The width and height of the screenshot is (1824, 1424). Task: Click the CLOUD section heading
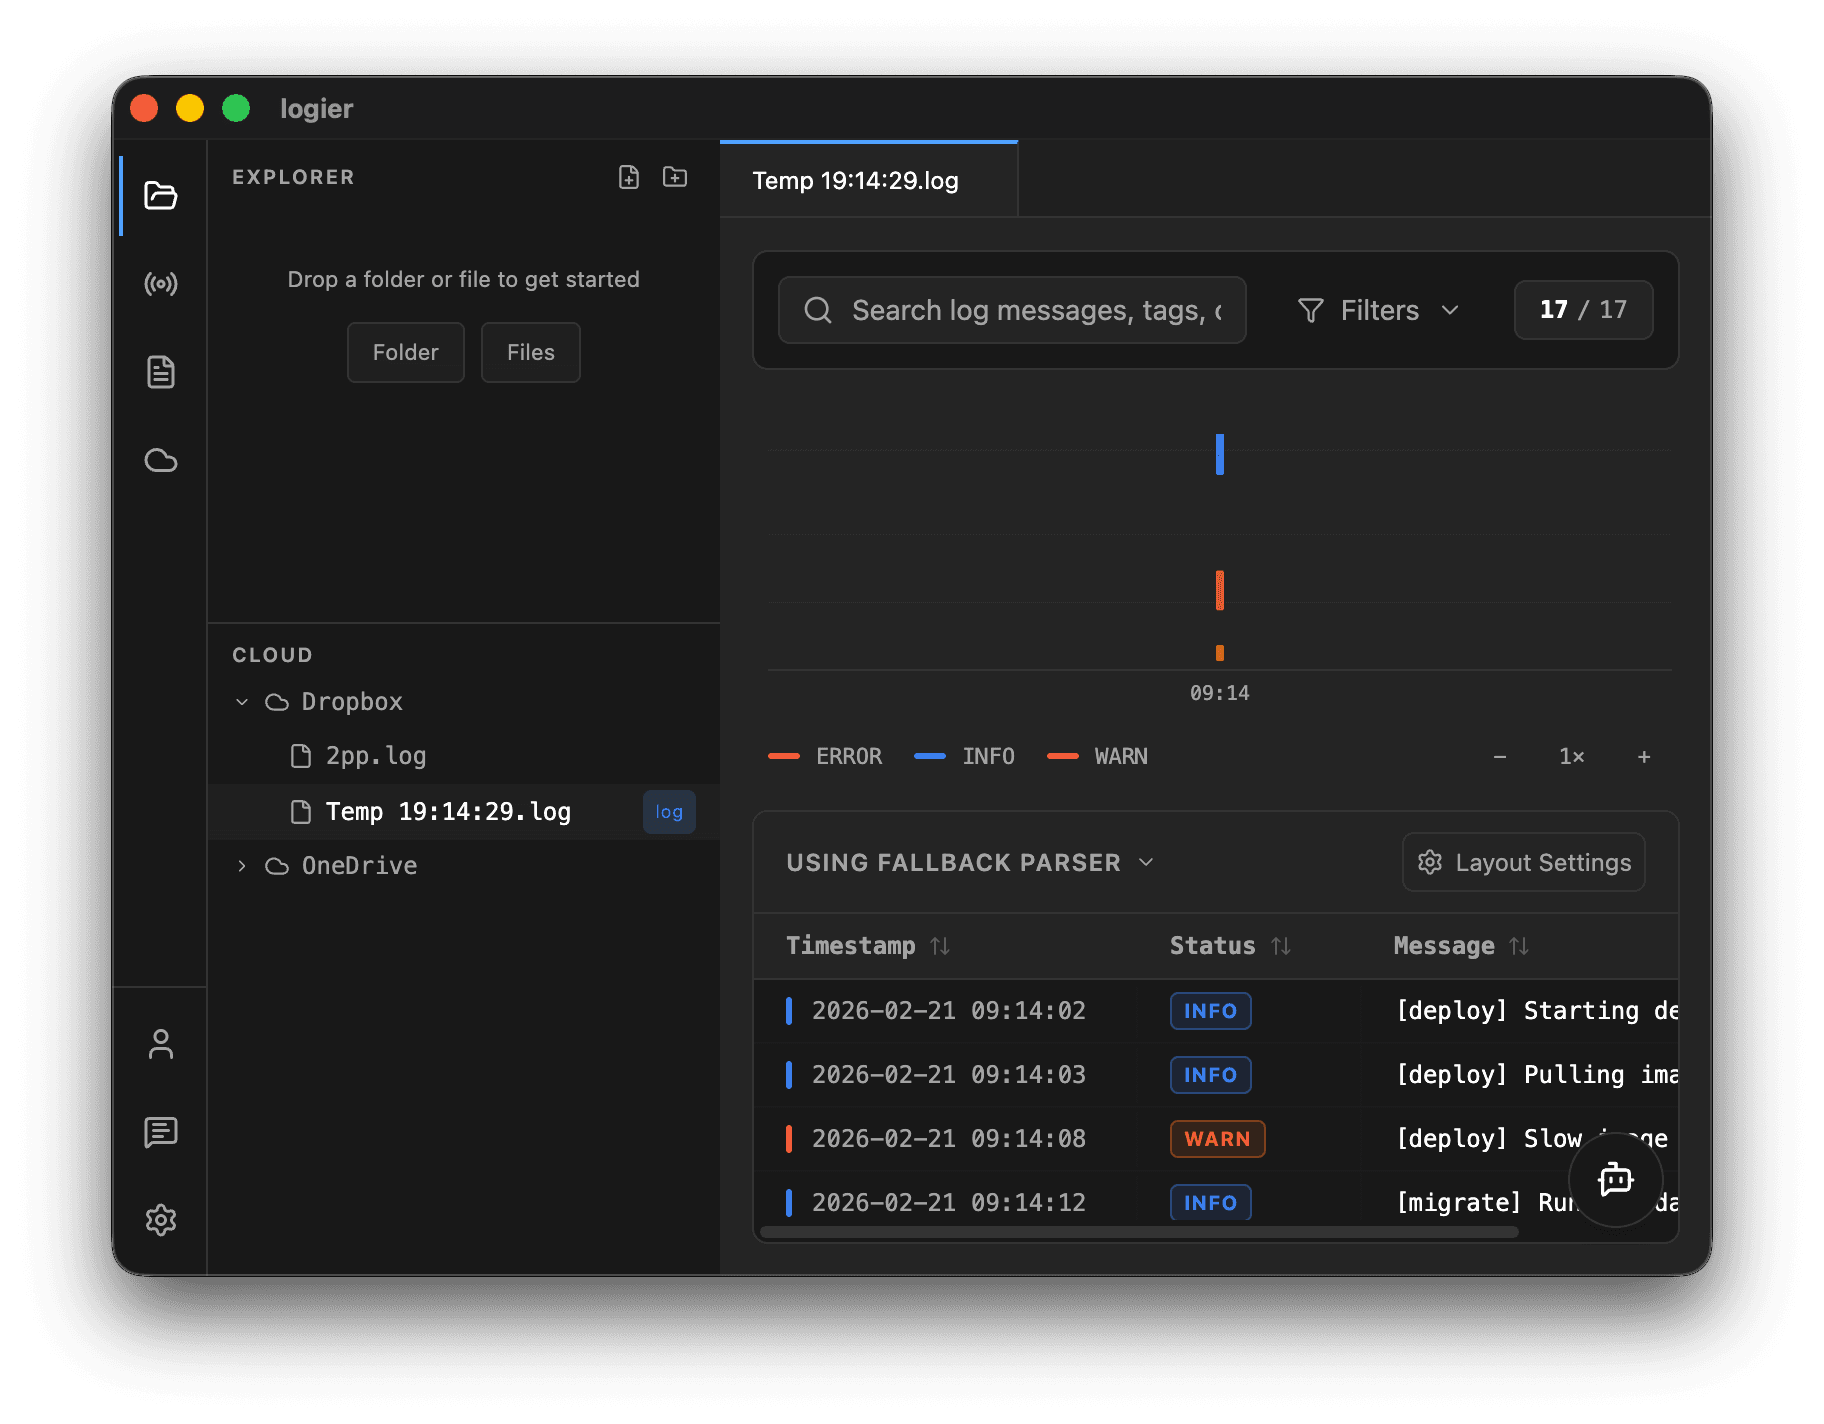tap(272, 655)
